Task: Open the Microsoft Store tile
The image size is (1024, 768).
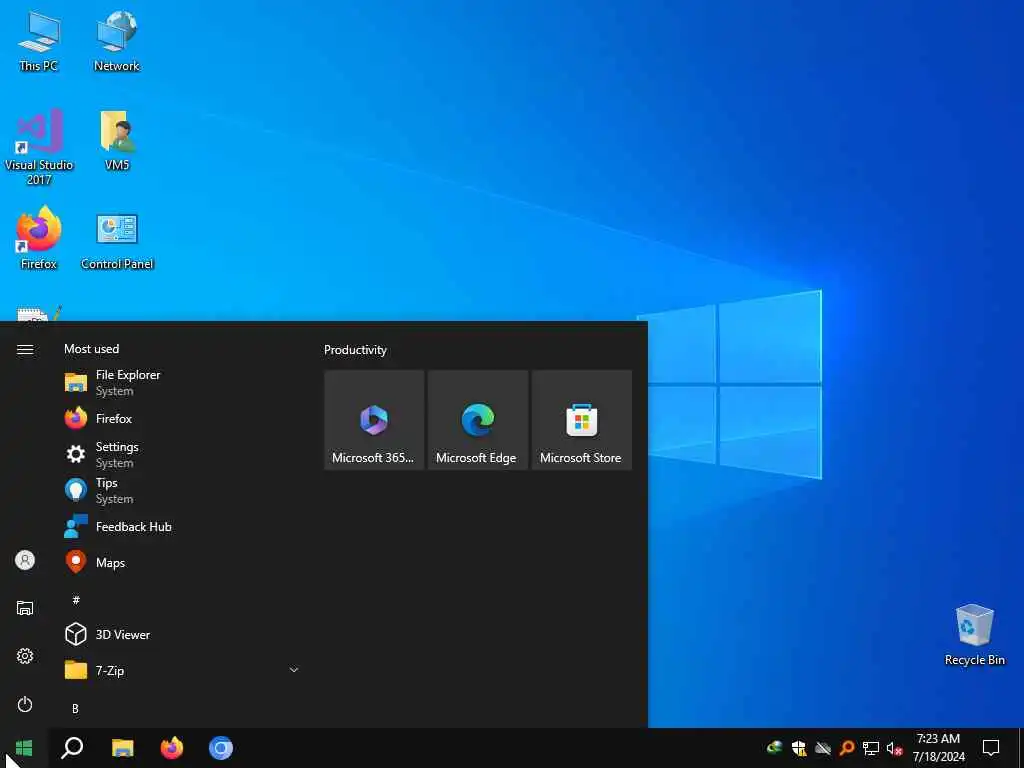Action: (x=581, y=420)
